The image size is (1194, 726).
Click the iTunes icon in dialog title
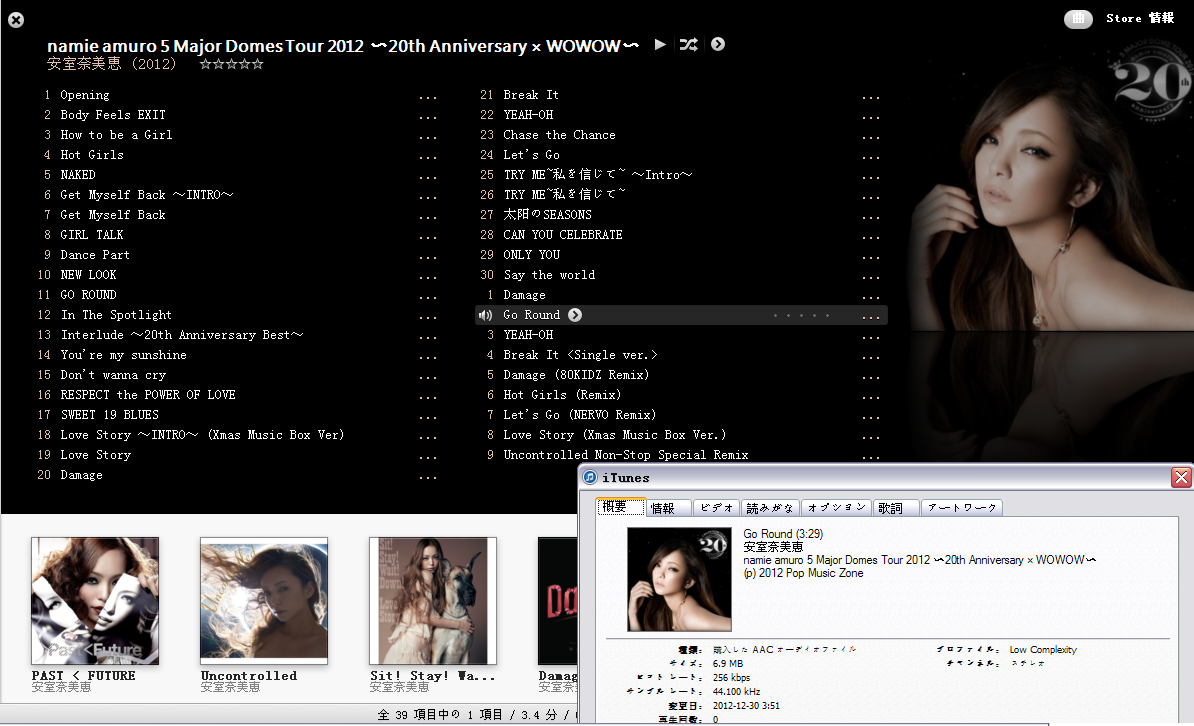590,478
